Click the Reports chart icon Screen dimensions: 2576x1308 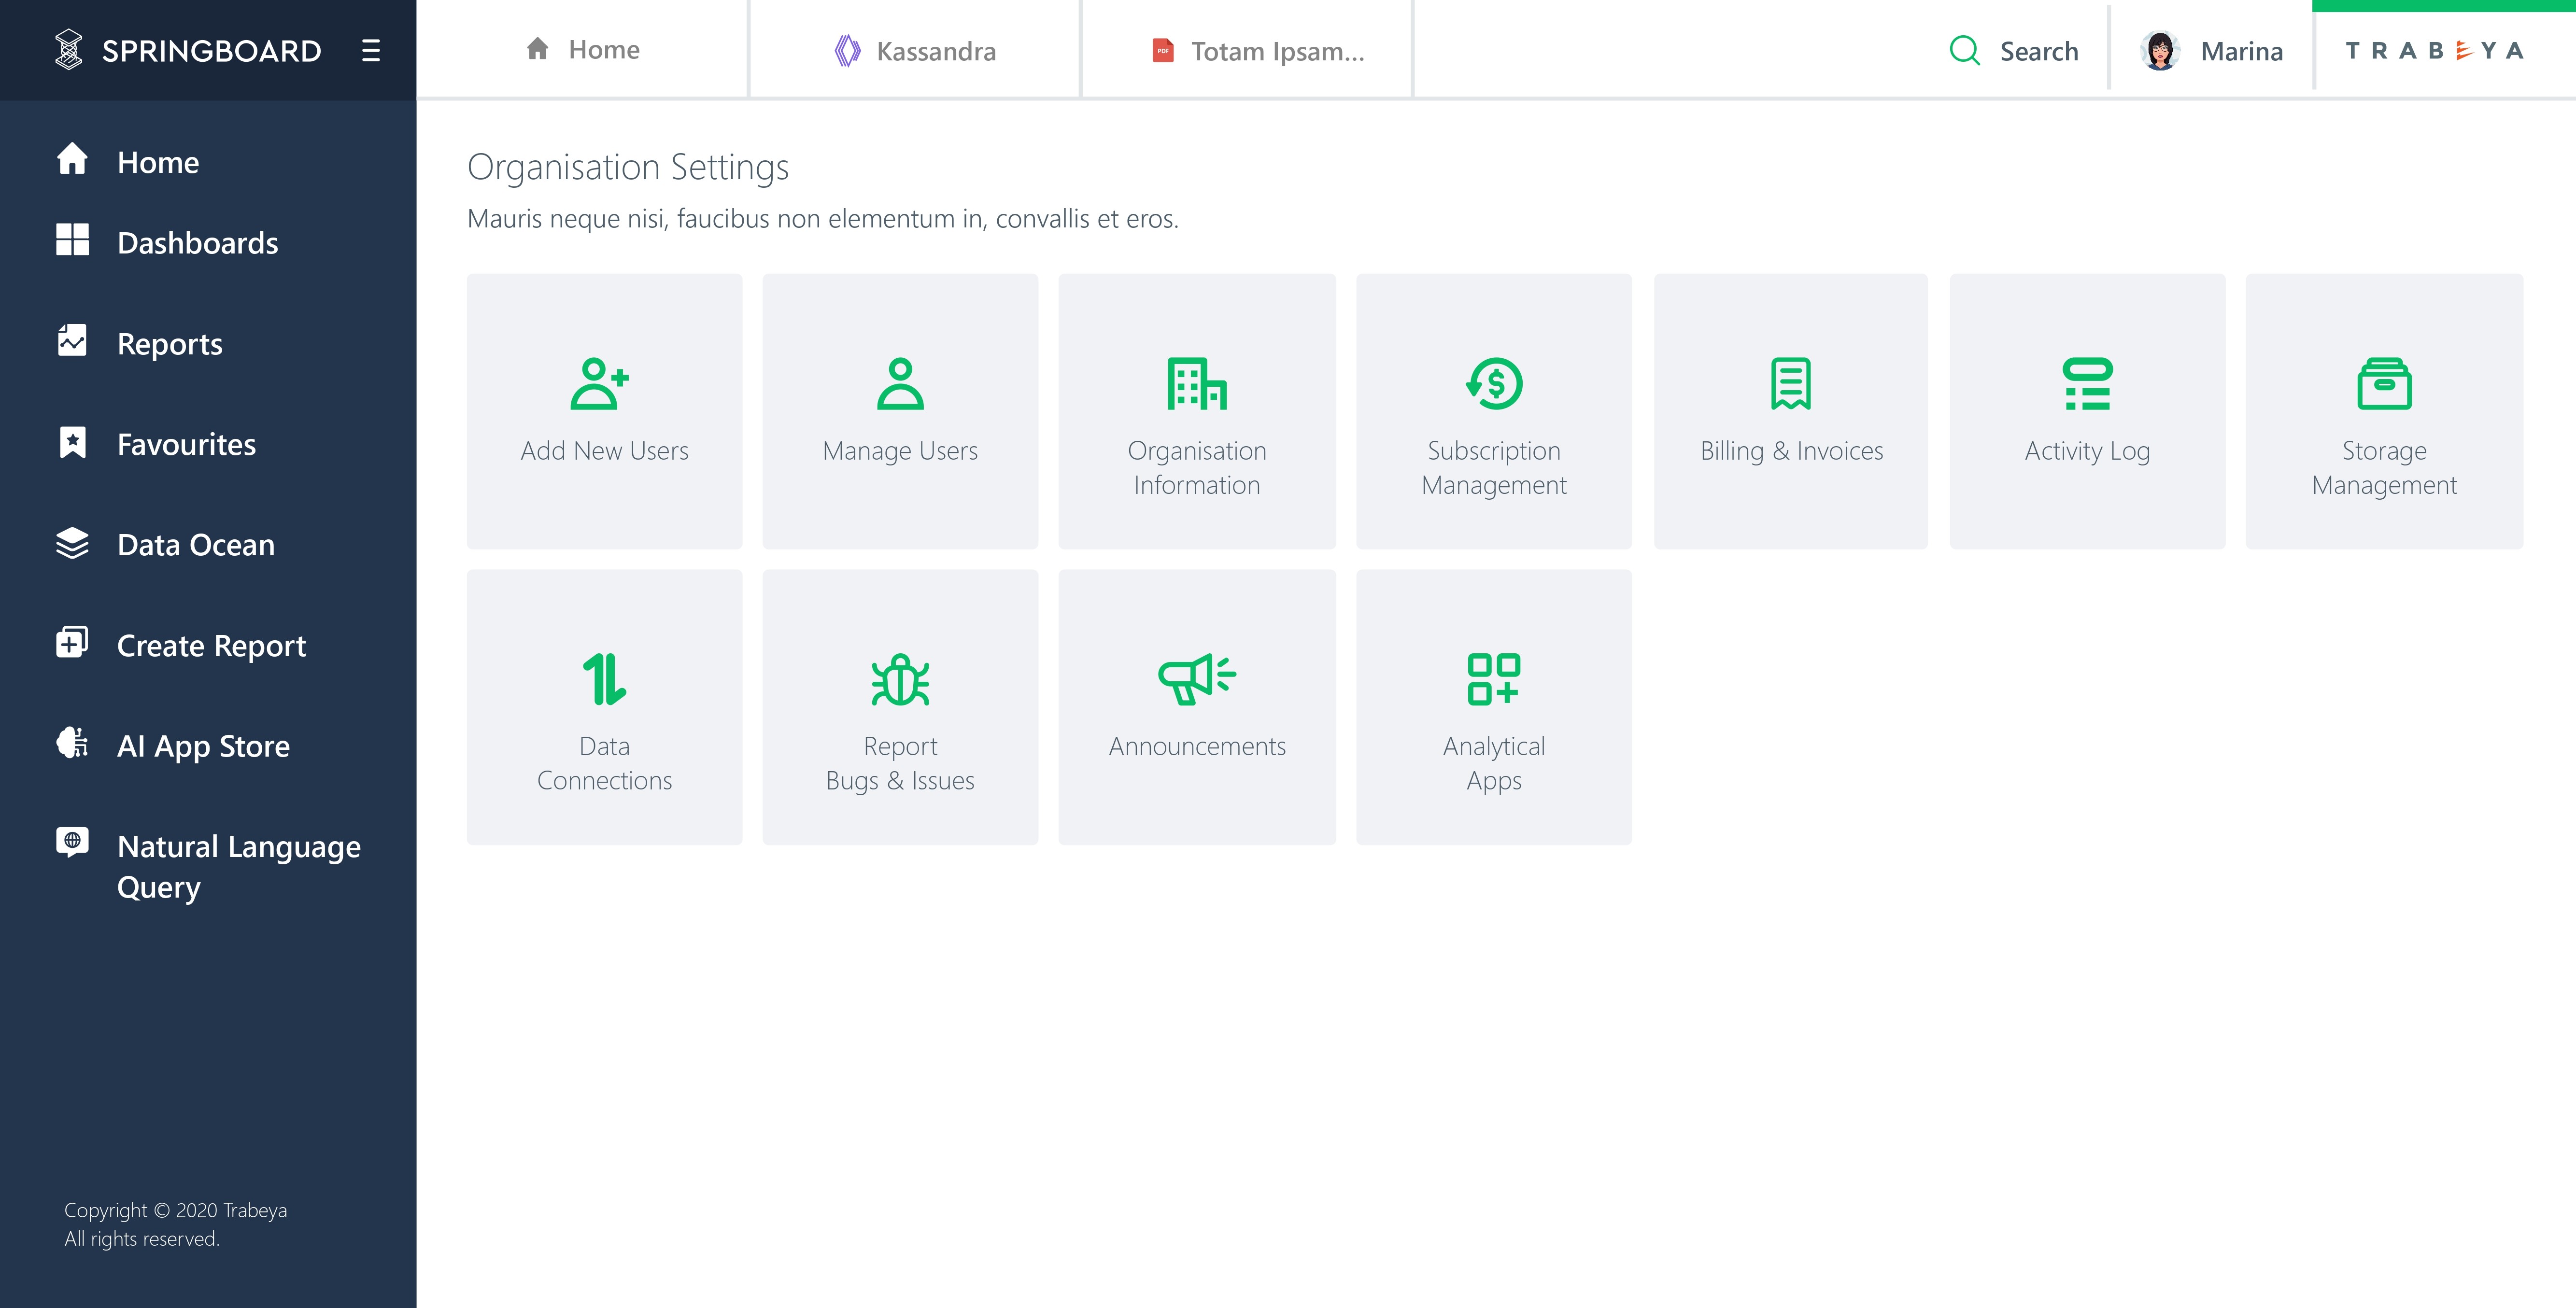pyautogui.click(x=72, y=340)
